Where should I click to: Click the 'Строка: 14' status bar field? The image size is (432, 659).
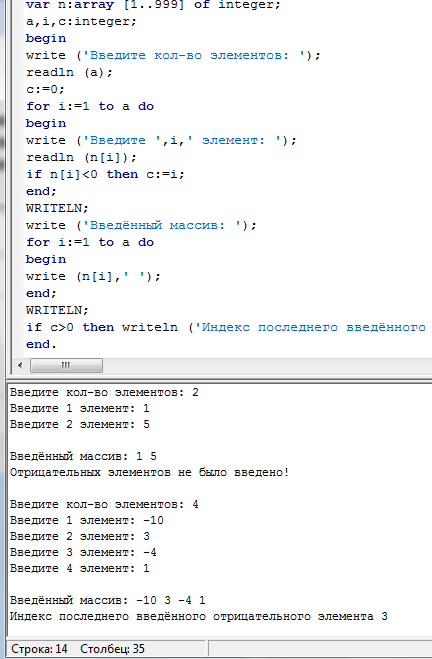point(40,649)
